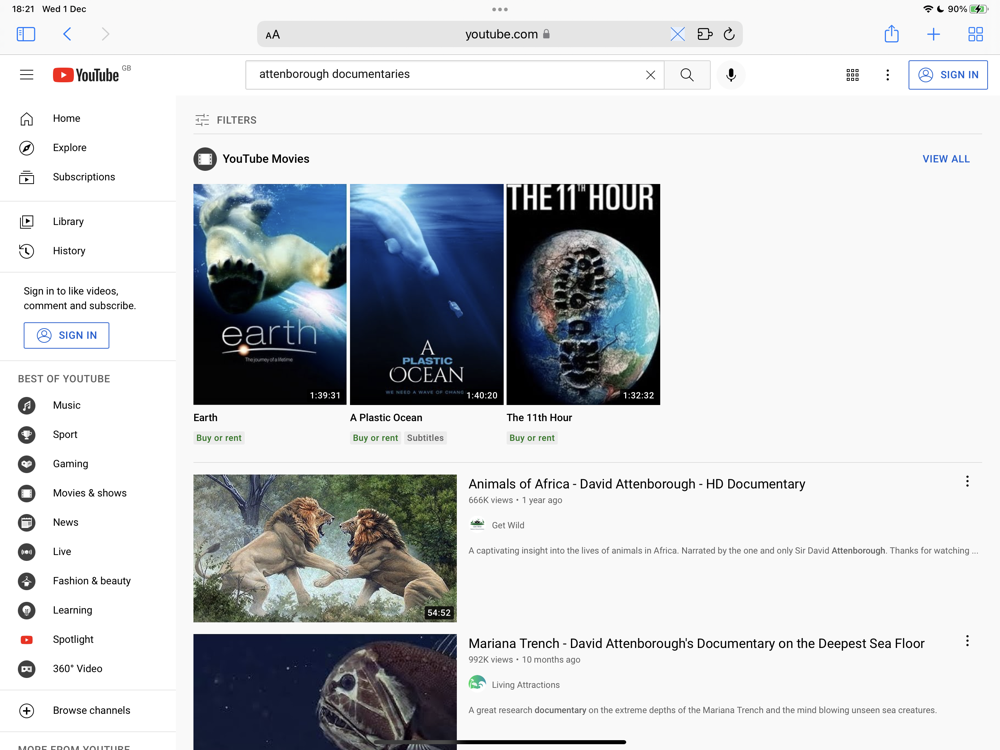Click SIGN IN in the header
This screenshot has width=1000, height=750.
coord(948,75)
